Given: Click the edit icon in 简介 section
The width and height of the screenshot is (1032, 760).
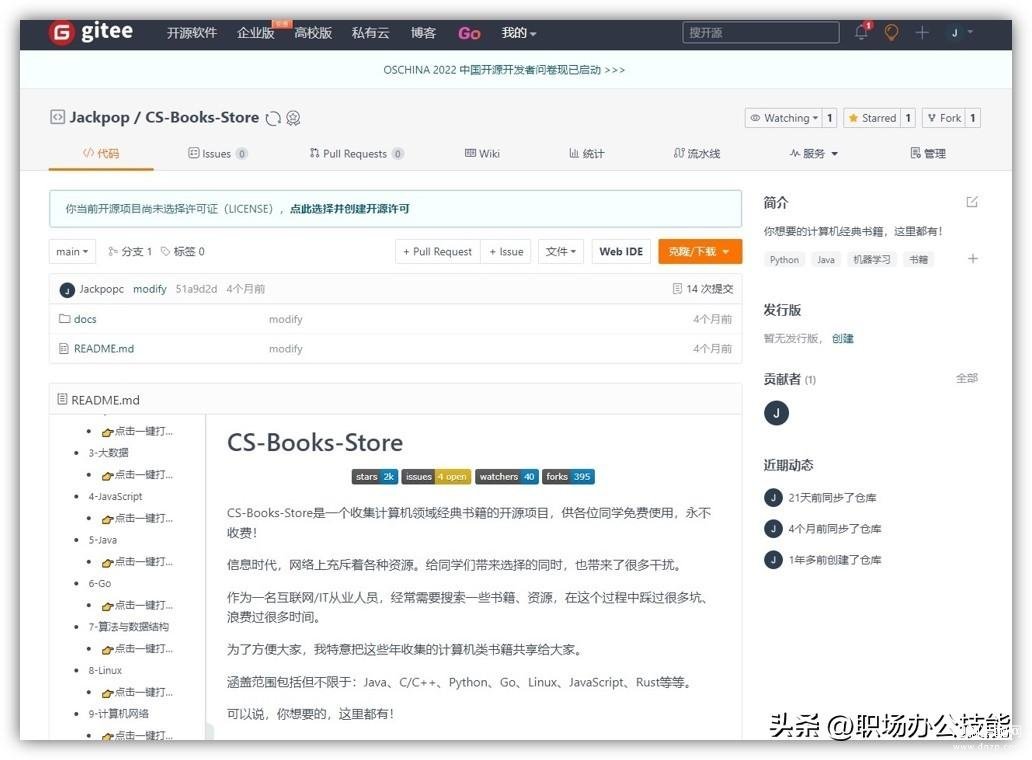Looking at the screenshot, I should click(971, 202).
